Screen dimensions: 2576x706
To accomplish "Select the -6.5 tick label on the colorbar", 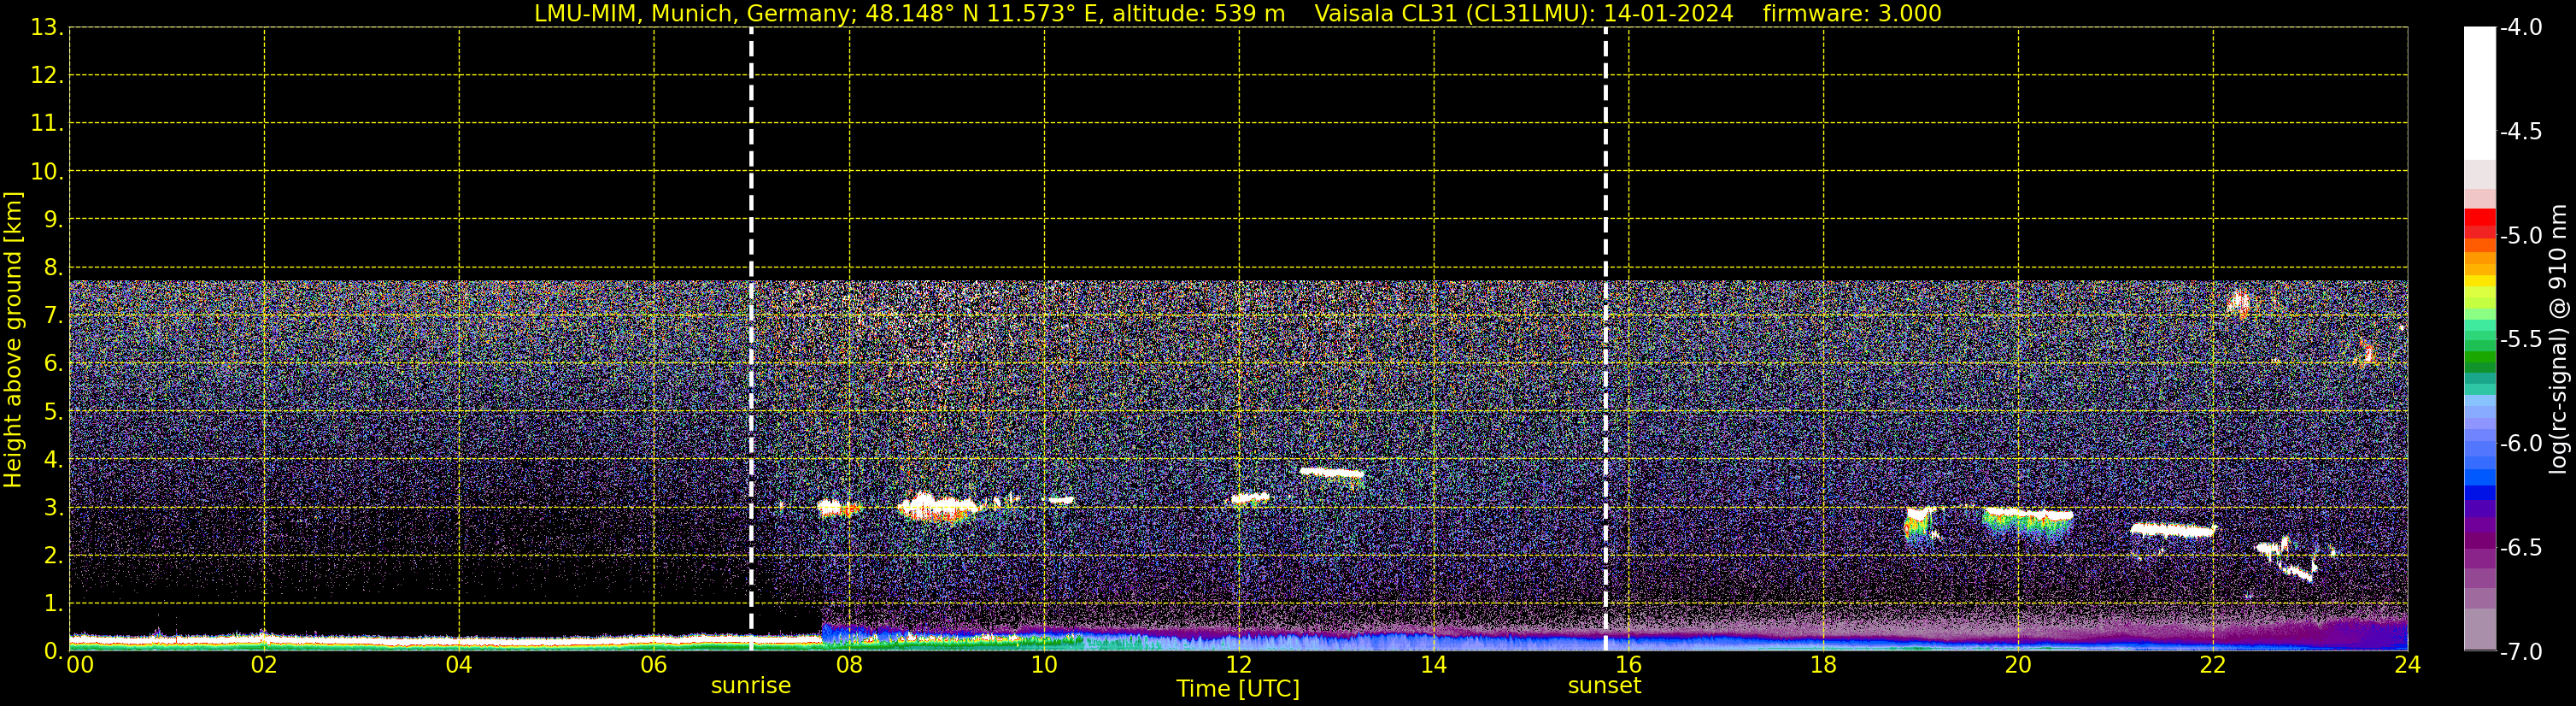I will tap(2520, 548).
